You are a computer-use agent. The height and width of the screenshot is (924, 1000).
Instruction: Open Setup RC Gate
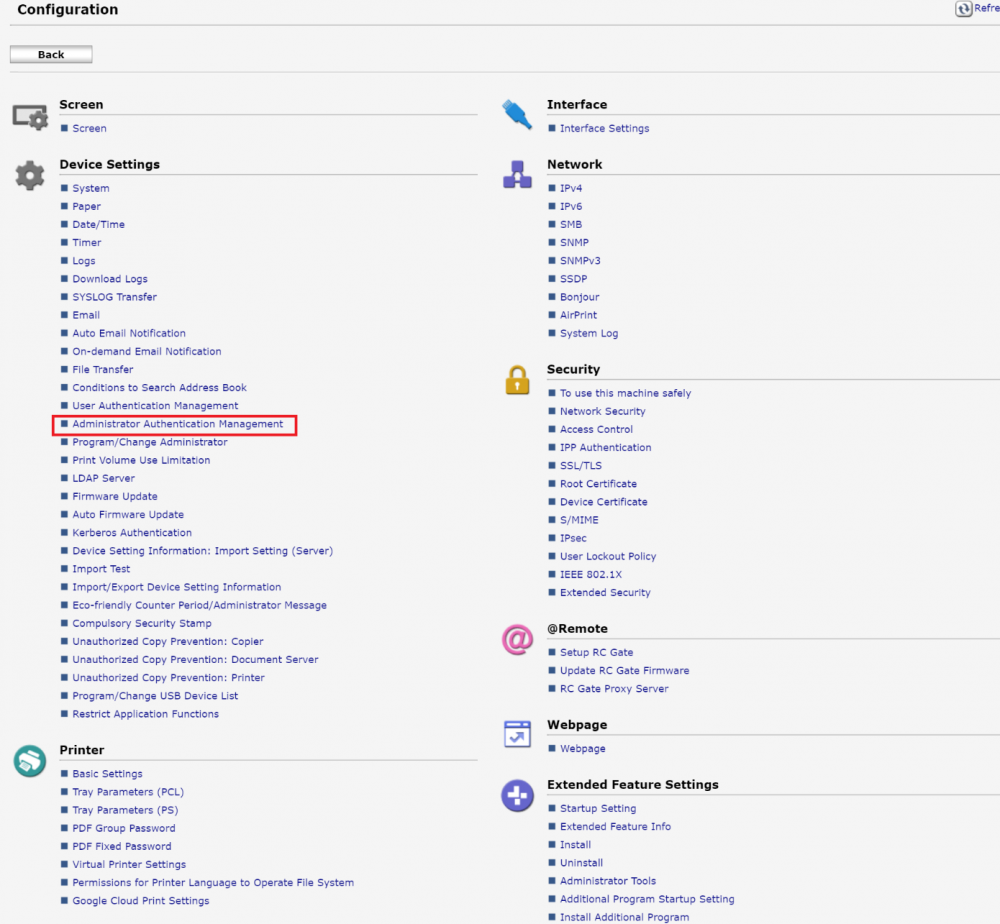coord(596,653)
